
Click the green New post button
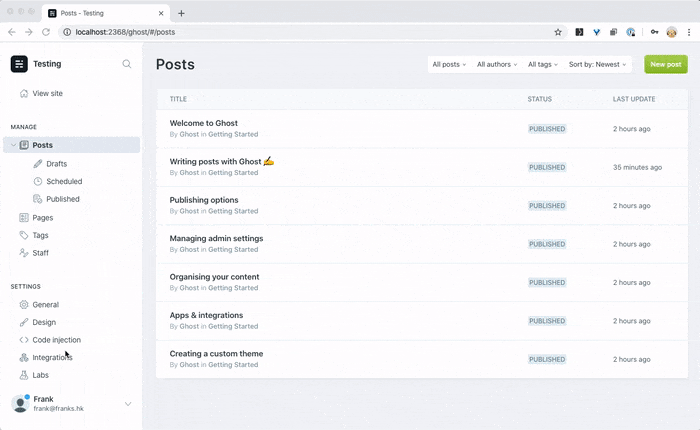[x=666, y=64]
